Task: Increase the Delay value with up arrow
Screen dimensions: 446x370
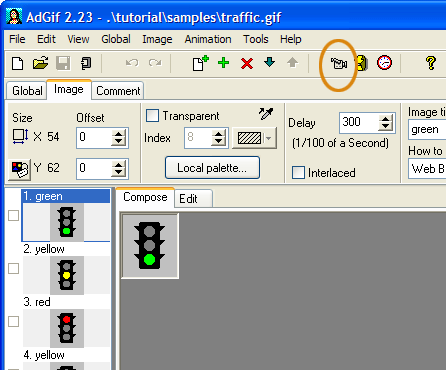Action: coord(386,119)
